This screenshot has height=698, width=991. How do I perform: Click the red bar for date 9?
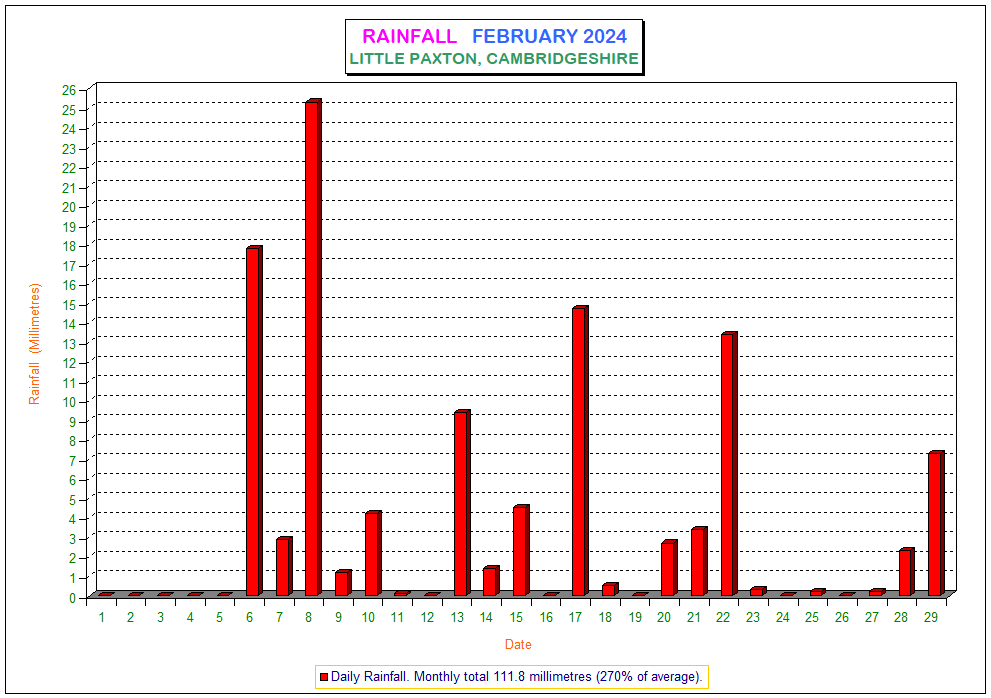pyautogui.click(x=343, y=583)
